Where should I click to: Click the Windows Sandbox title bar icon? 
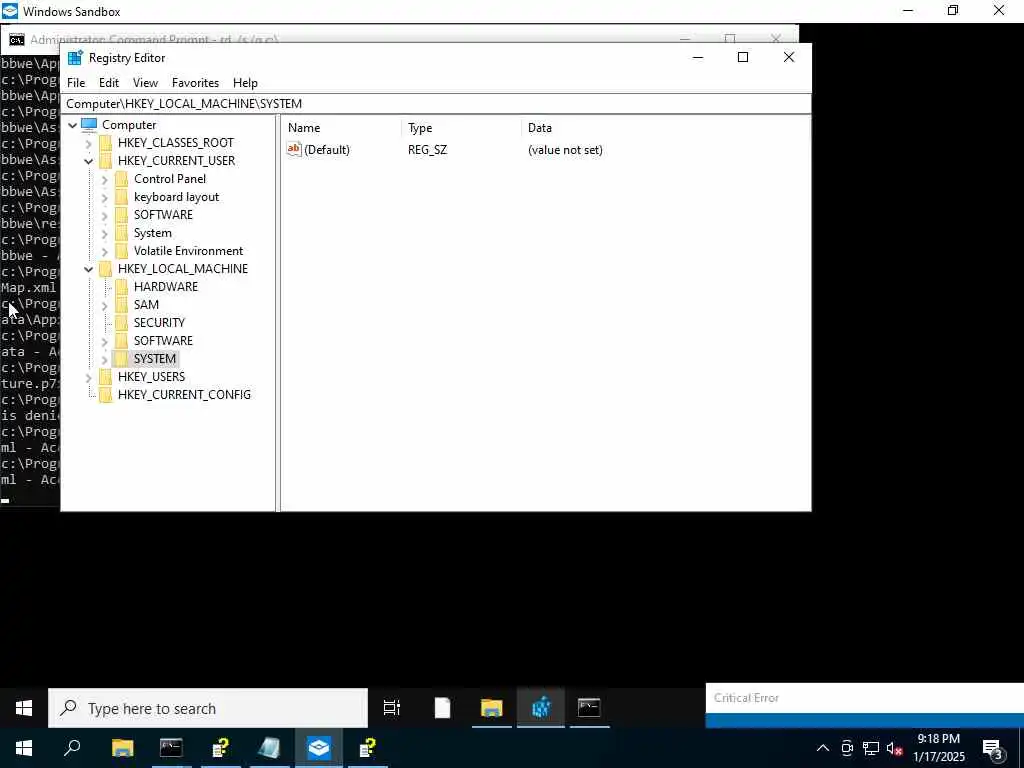(10, 11)
